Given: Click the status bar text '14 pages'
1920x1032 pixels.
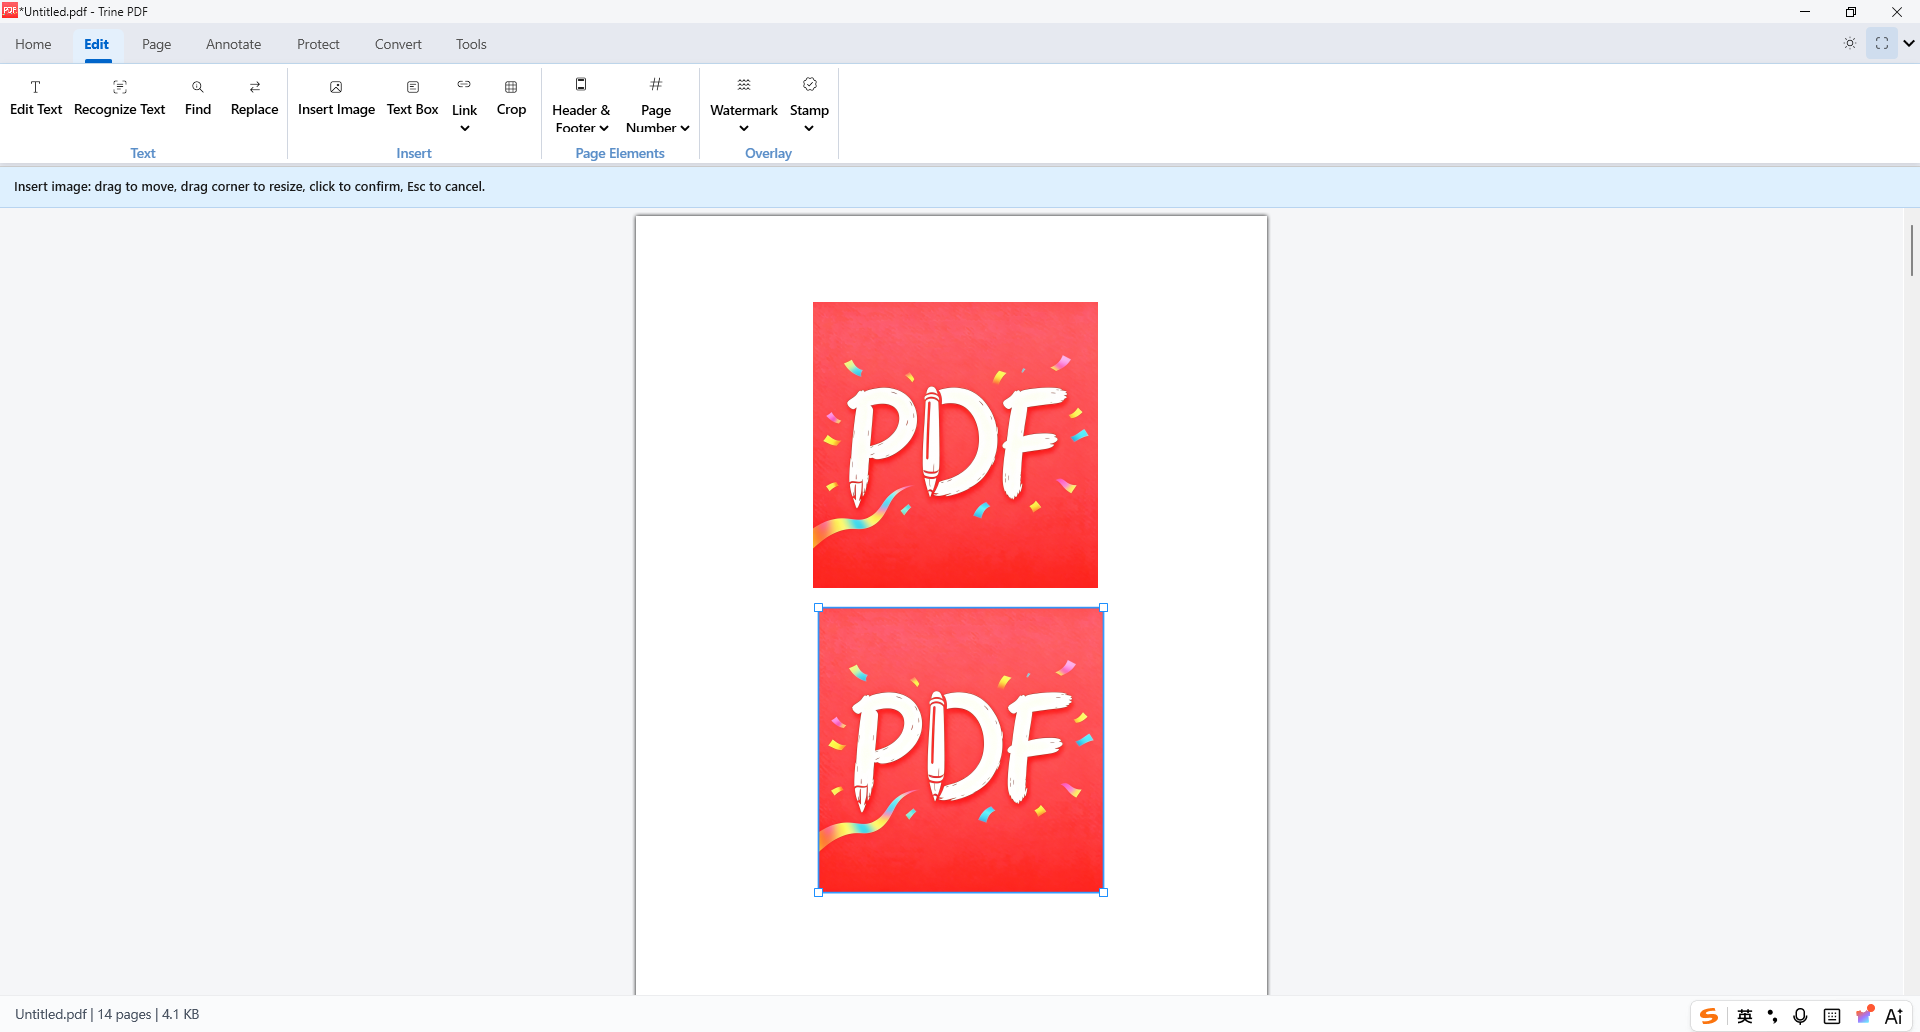Looking at the screenshot, I should pyautogui.click(x=124, y=1014).
